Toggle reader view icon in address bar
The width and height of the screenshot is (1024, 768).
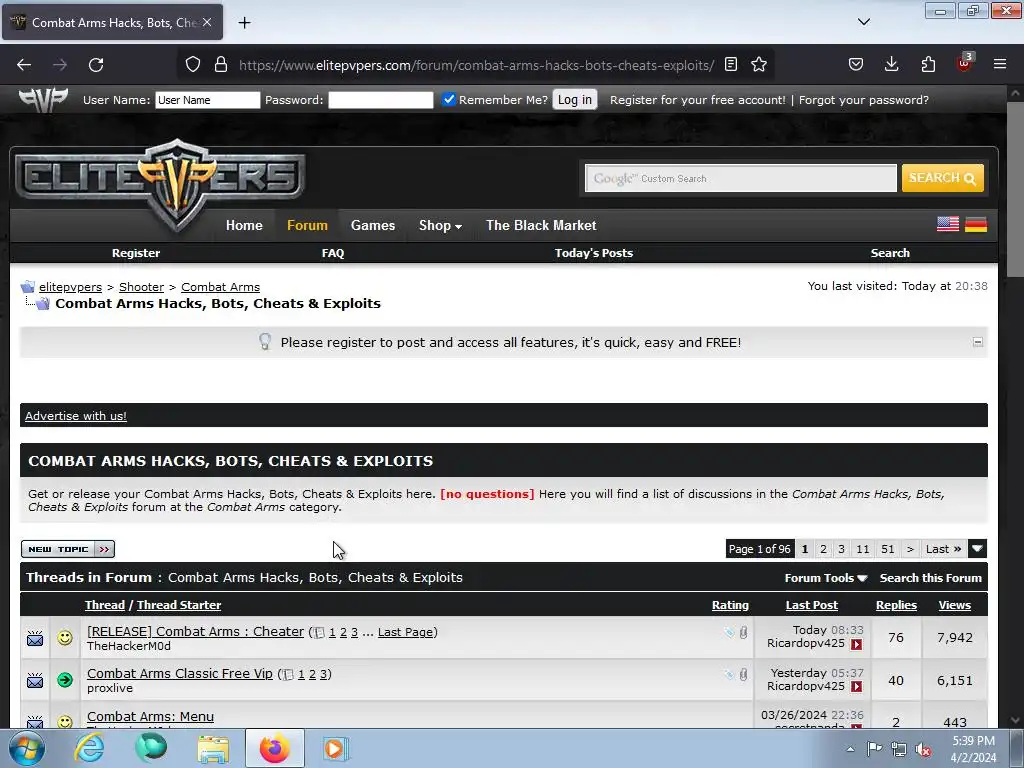click(x=731, y=65)
